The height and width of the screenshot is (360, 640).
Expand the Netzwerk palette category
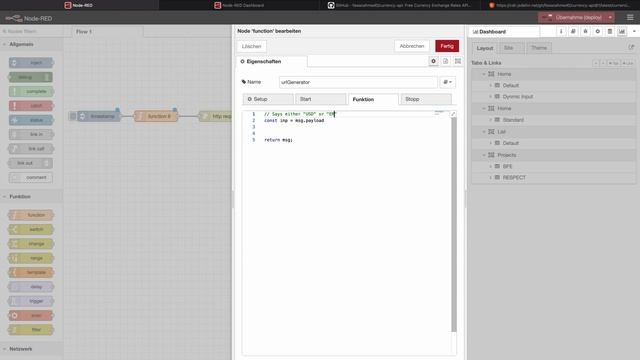pyautogui.click(x=31, y=349)
